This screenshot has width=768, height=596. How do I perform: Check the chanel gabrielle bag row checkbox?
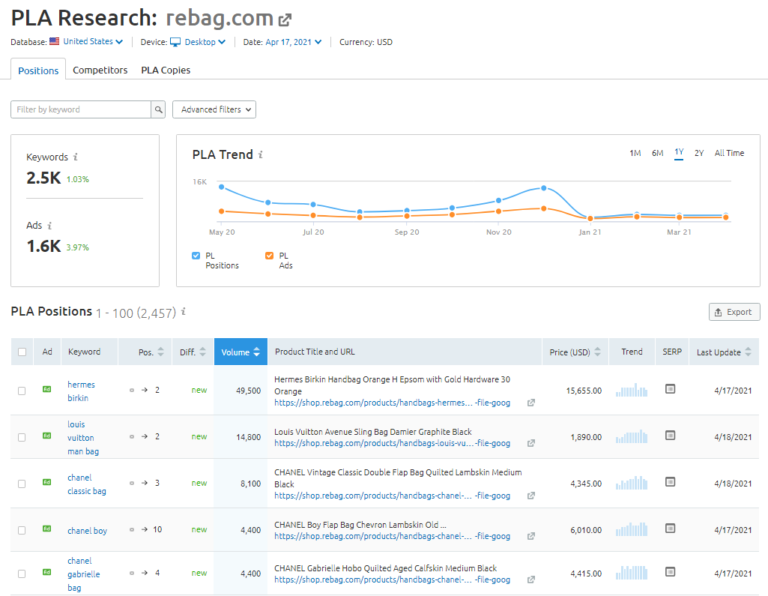pos(22,573)
